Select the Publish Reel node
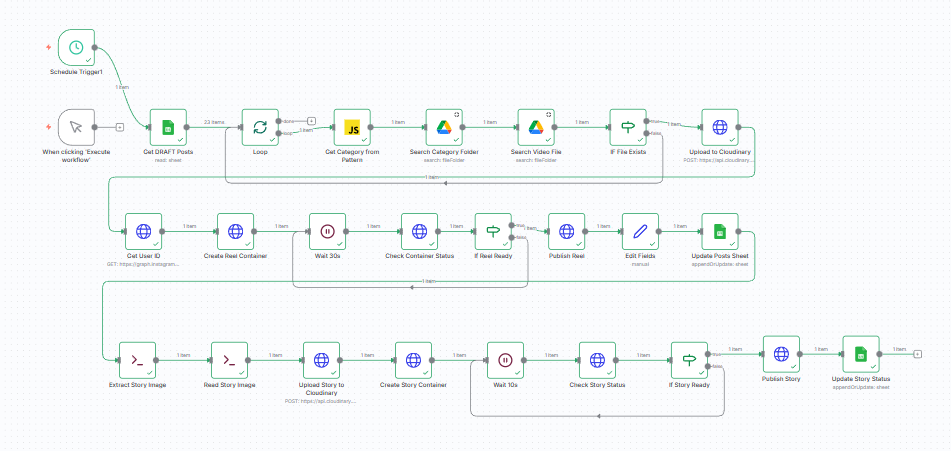The image size is (951, 451). [x=567, y=231]
